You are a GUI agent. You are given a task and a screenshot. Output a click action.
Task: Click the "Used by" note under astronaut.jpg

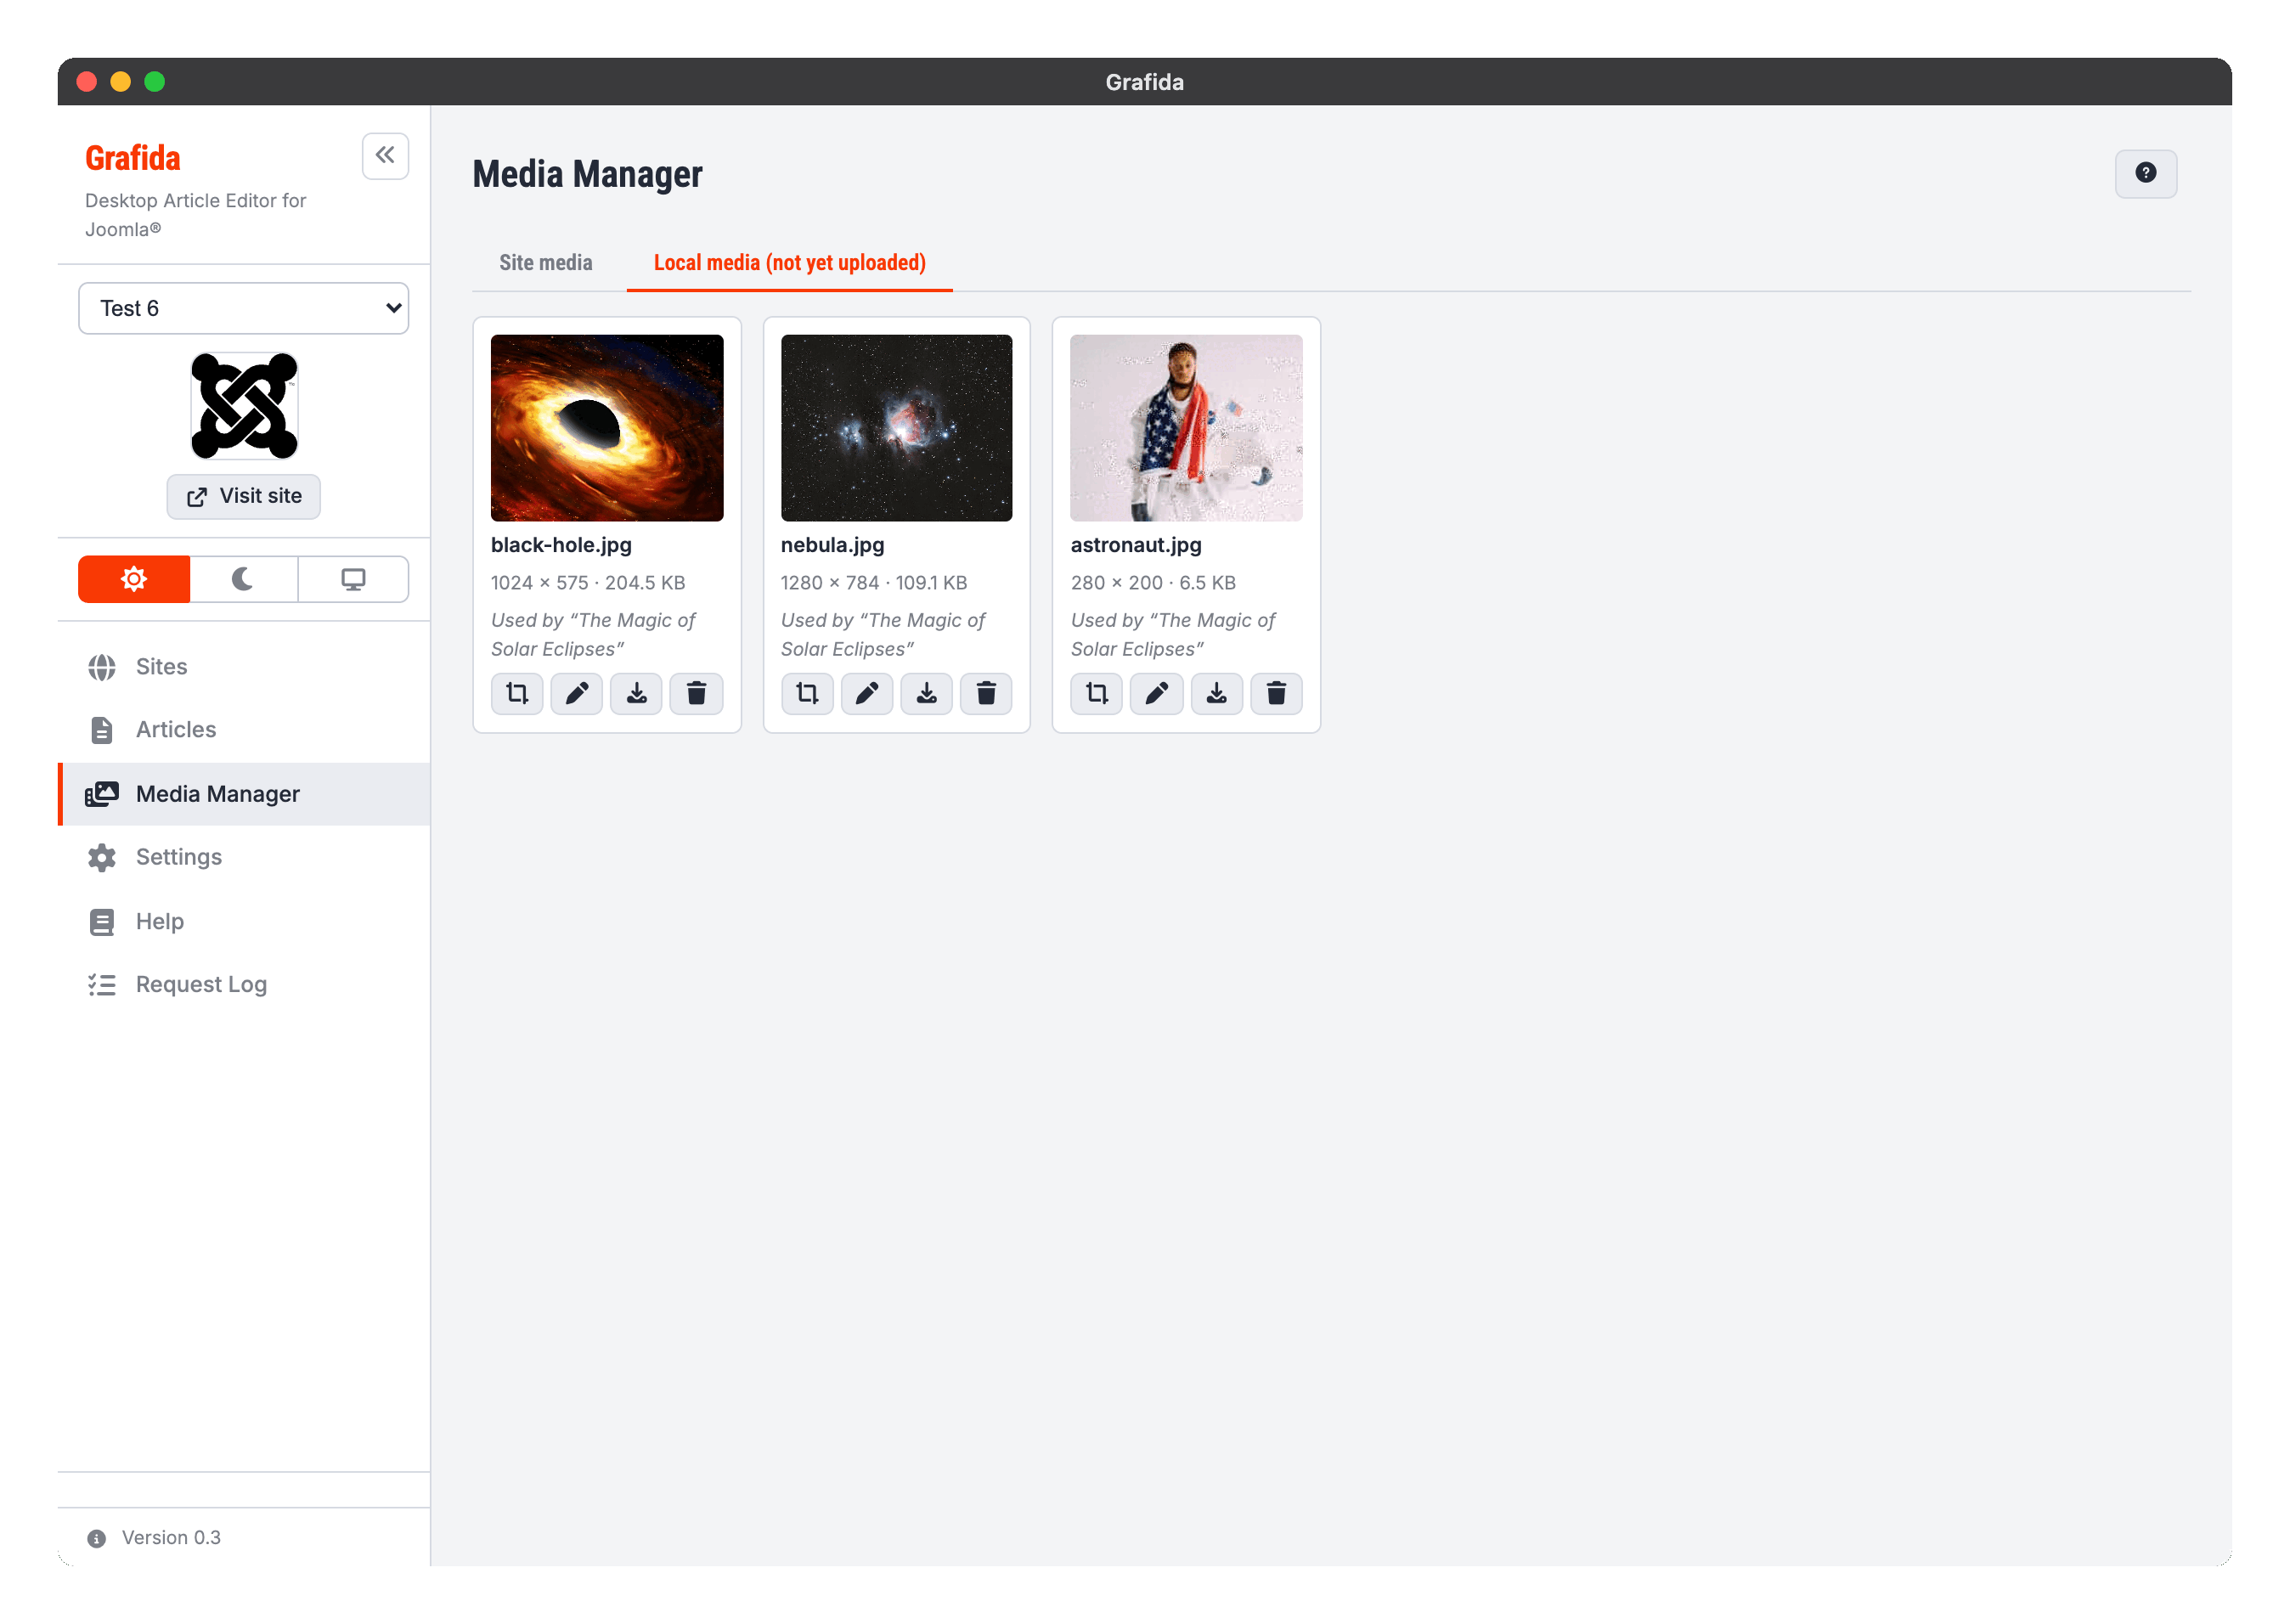click(x=1173, y=635)
